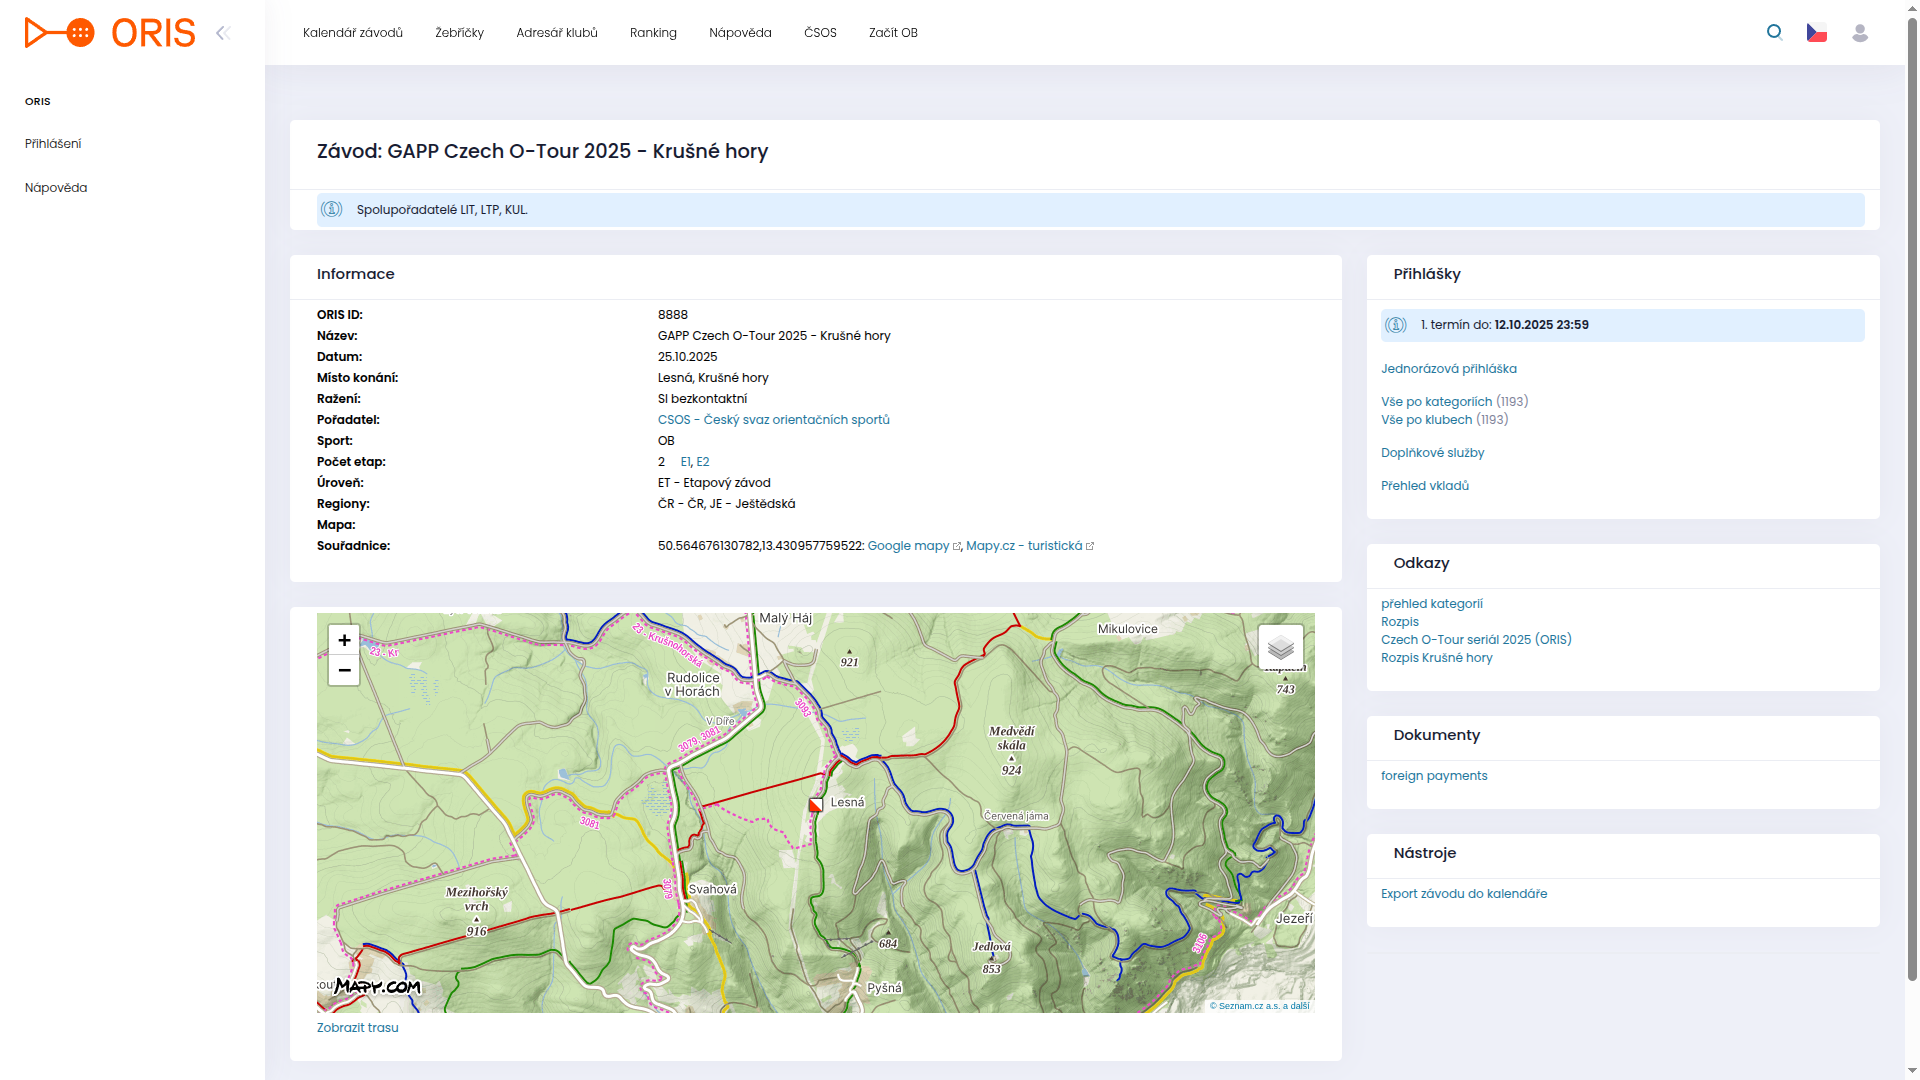
Task: Open the foreign payments document
Action: coord(1433,776)
